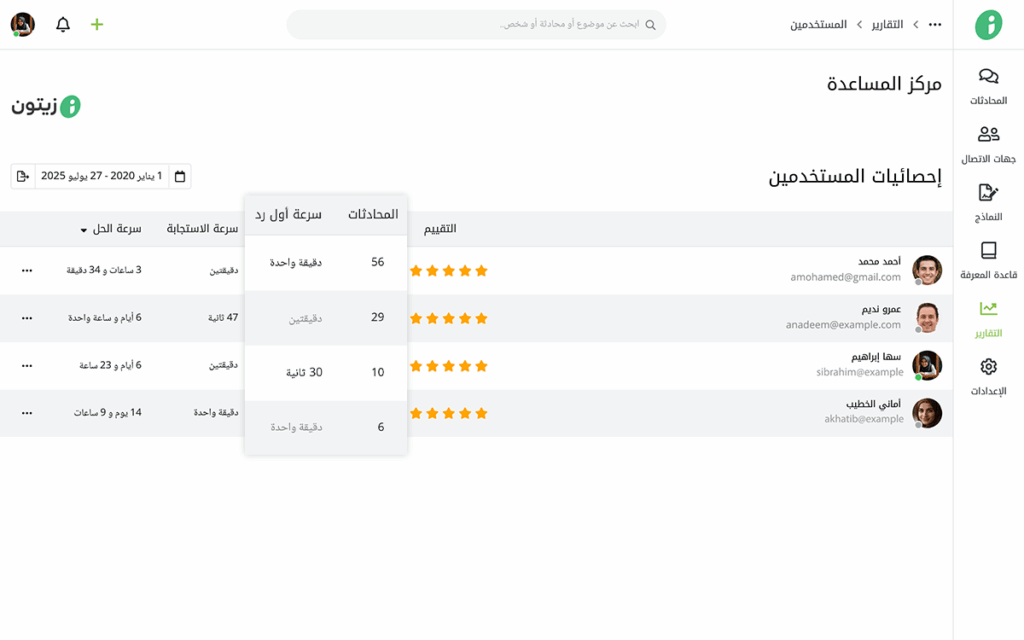
Task: Click the avatar of عمرو نديم
Action: pos(927,318)
